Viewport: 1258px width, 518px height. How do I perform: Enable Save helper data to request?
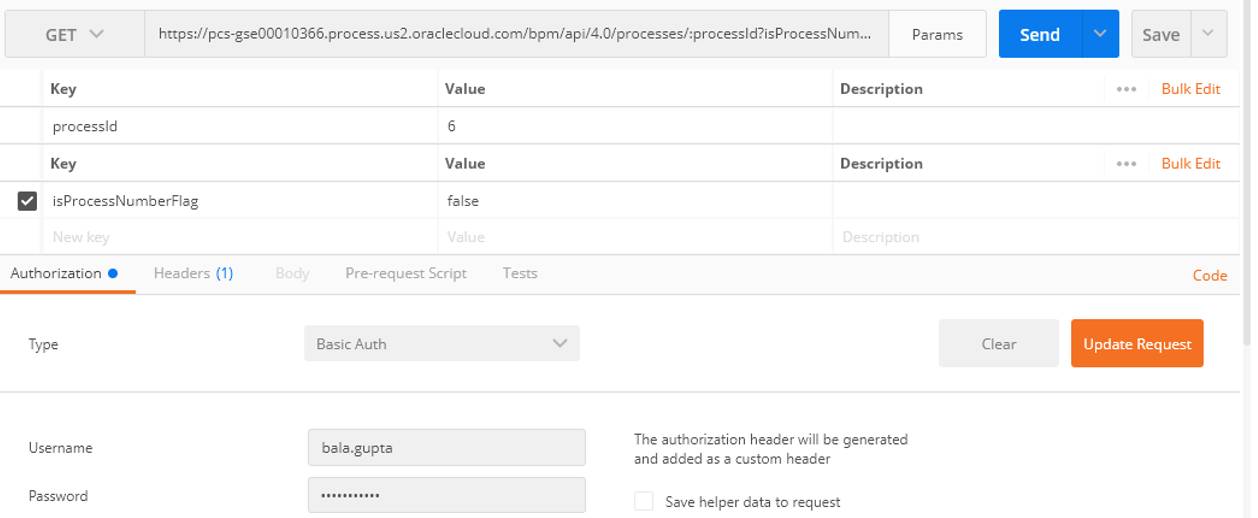(x=644, y=502)
